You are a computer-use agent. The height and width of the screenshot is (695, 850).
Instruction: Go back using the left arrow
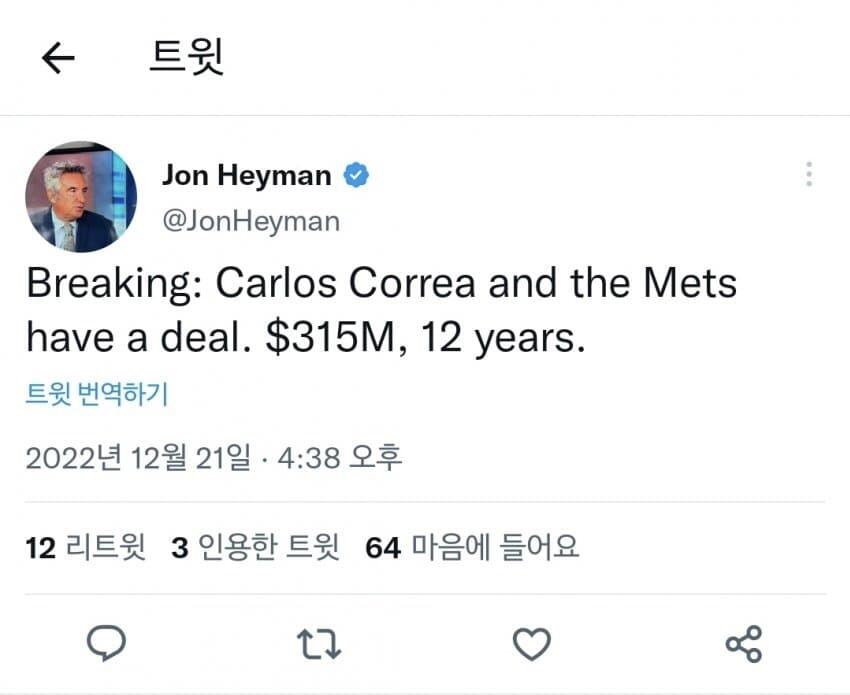tap(58, 59)
